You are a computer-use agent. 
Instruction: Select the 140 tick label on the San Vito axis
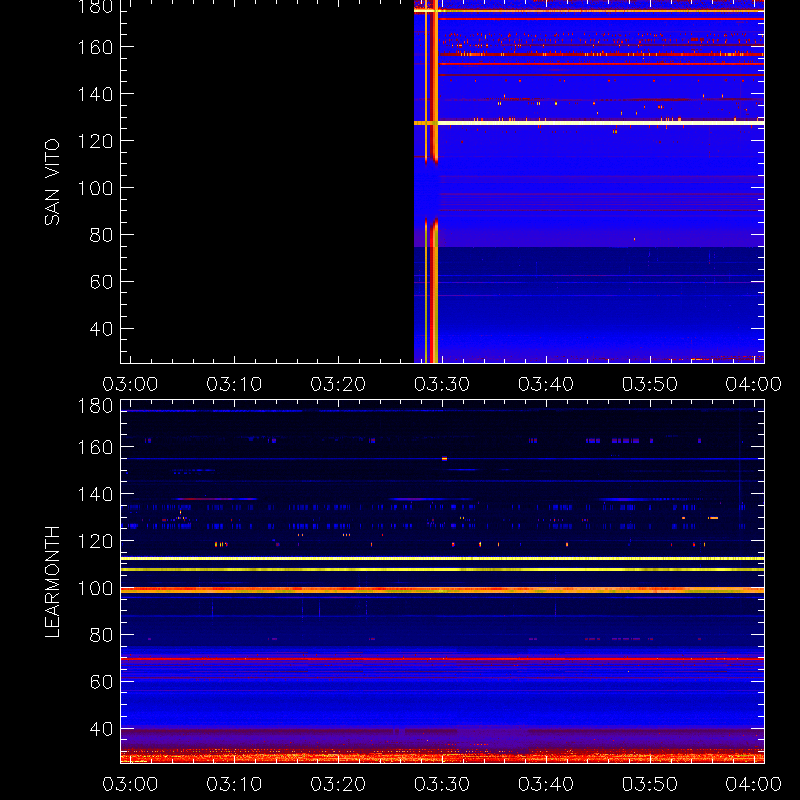pyautogui.click(x=95, y=94)
